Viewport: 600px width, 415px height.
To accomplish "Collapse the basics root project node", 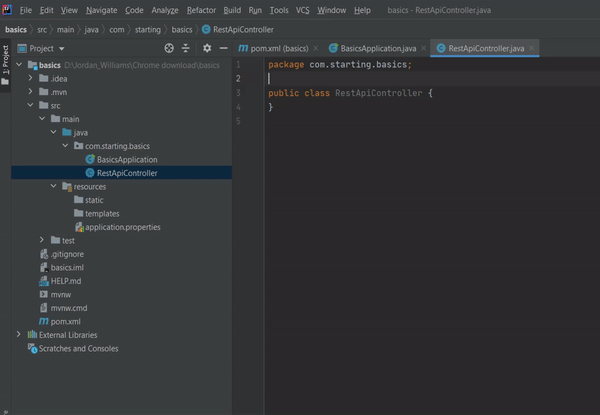I will tap(19, 65).
